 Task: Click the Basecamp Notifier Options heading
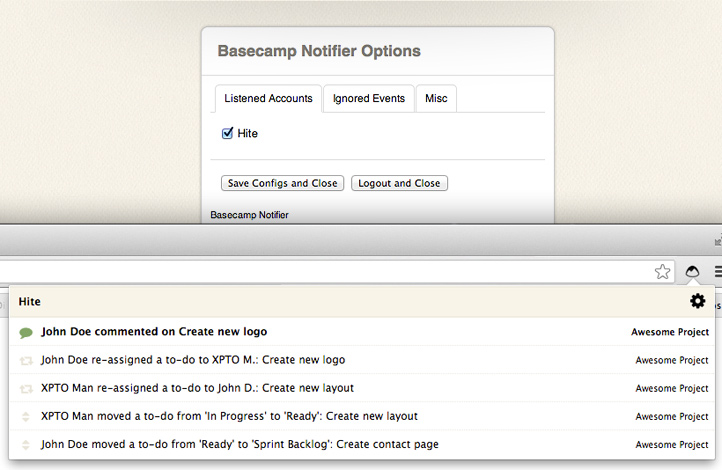[x=319, y=51]
